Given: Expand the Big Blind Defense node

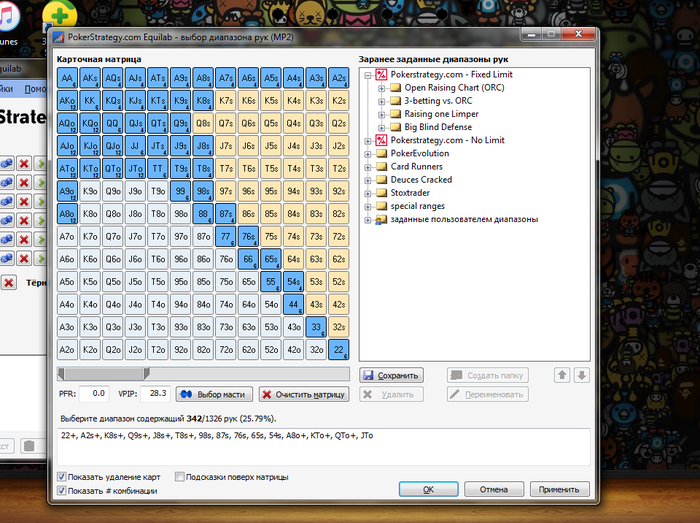Looking at the screenshot, I should tap(382, 128).
